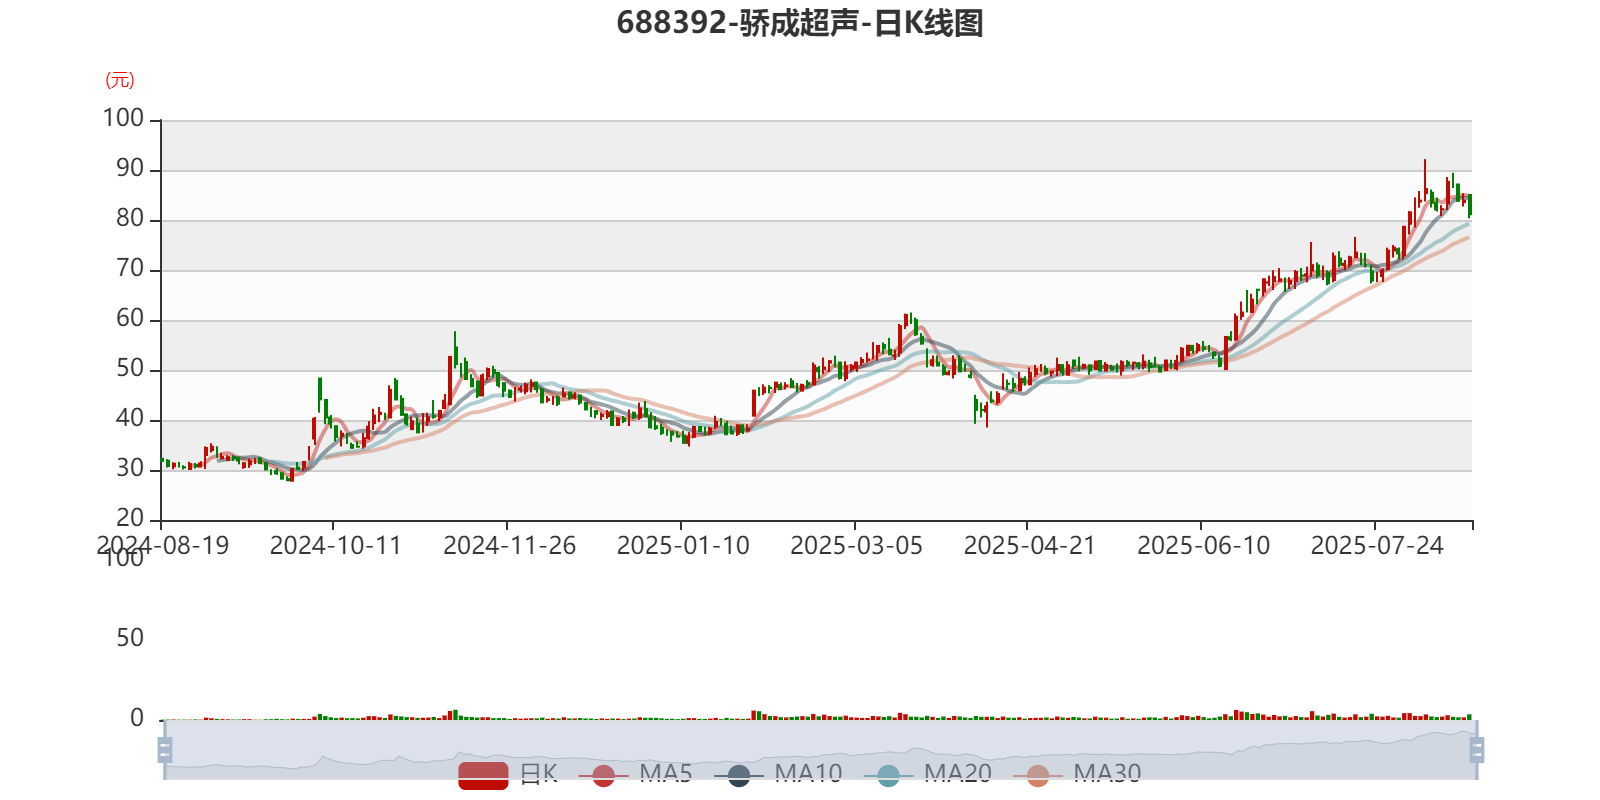Click the price axis label 60

130,319
